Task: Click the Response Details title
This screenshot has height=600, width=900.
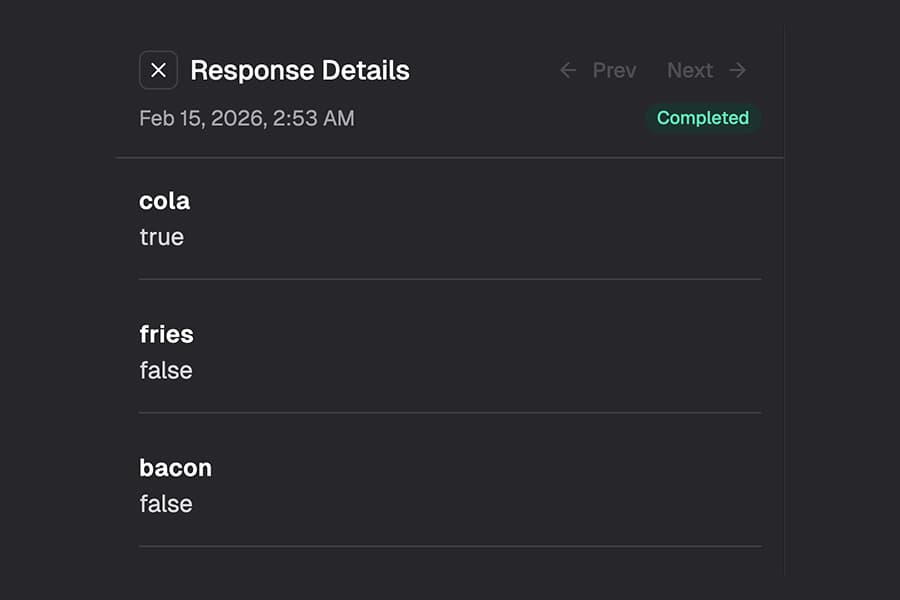Action: pos(300,70)
